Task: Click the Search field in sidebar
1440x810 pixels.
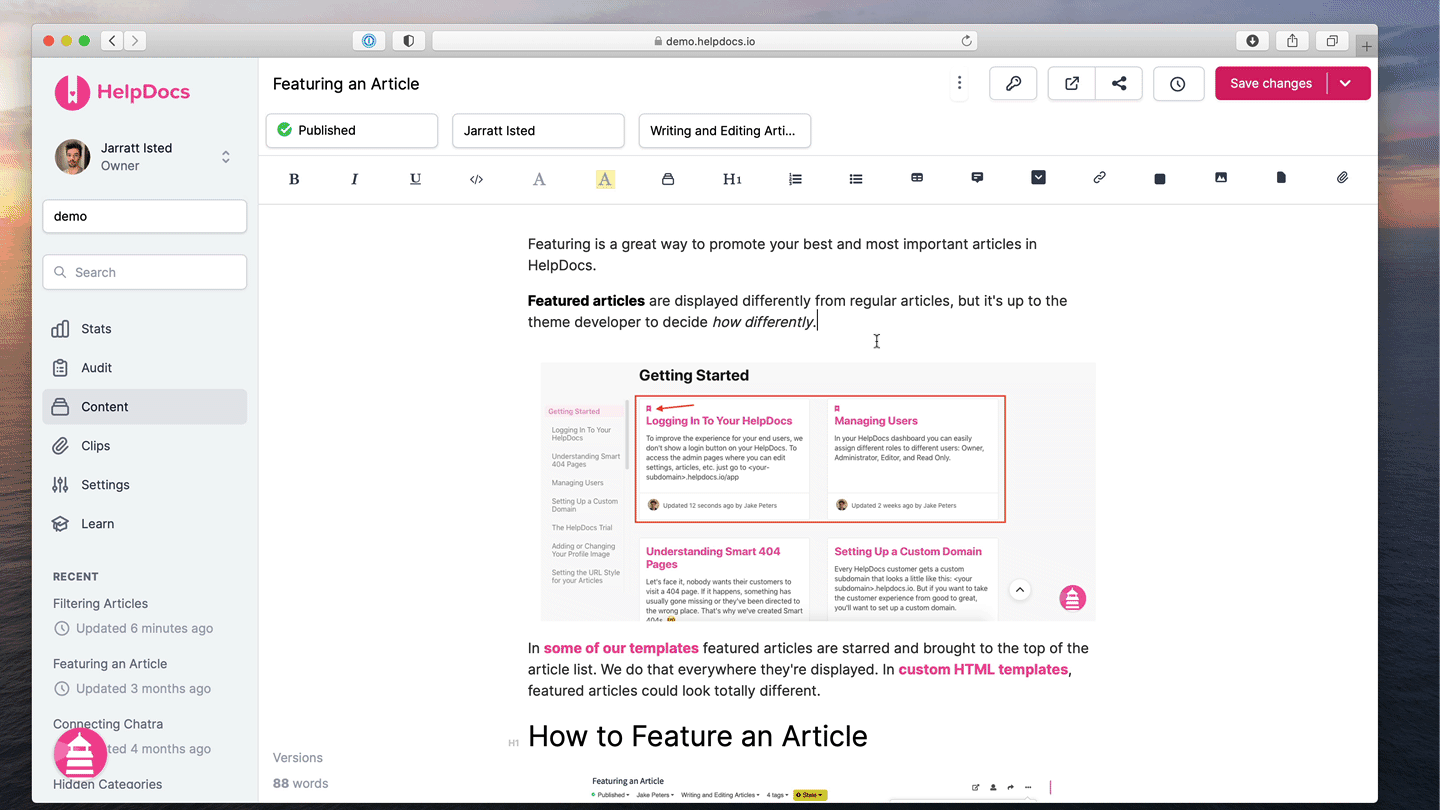Action: coord(145,272)
